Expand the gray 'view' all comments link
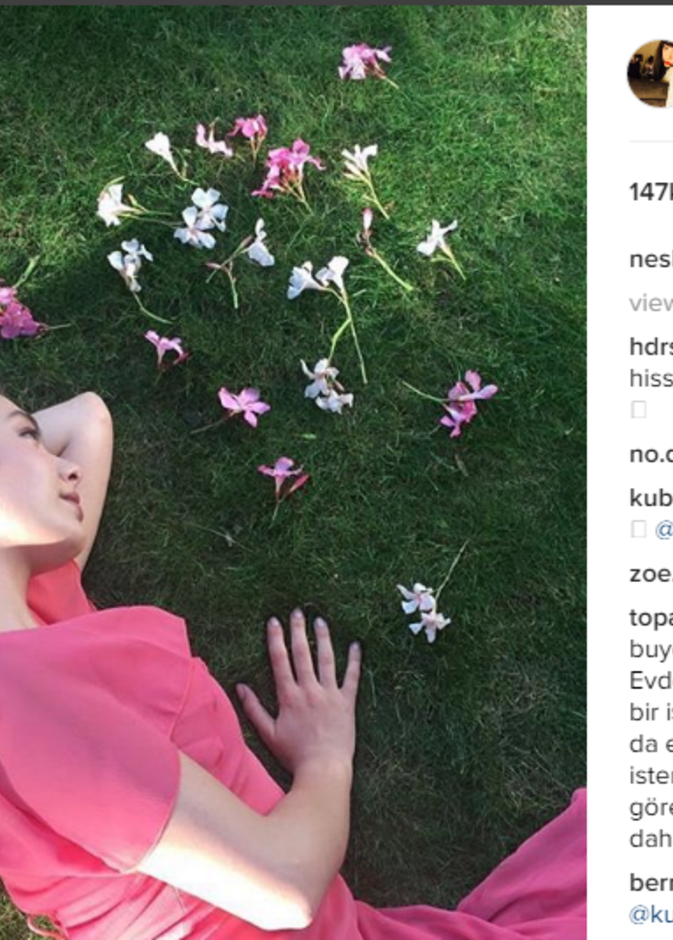673x940 pixels. [x=651, y=303]
